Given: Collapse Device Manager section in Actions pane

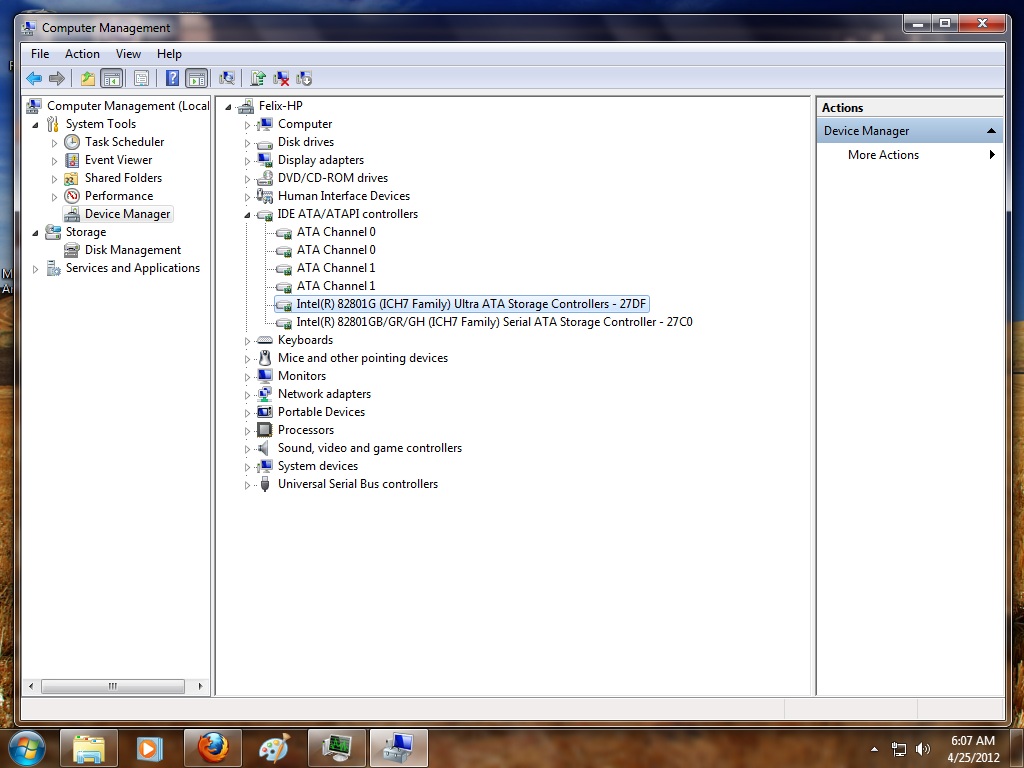Looking at the screenshot, I should point(991,131).
